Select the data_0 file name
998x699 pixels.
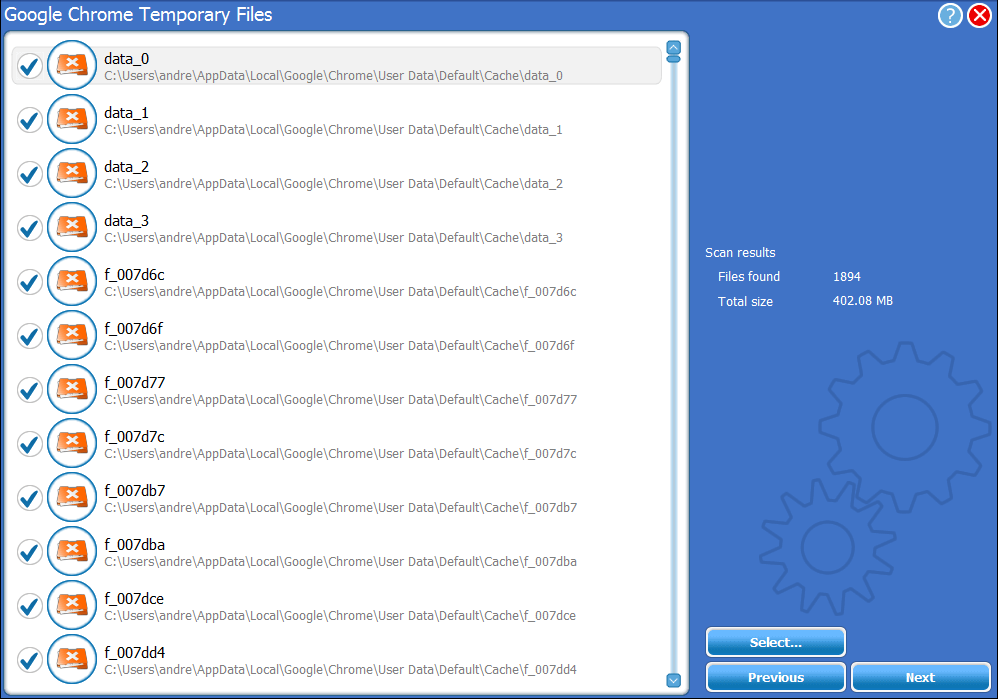pos(127,59)
